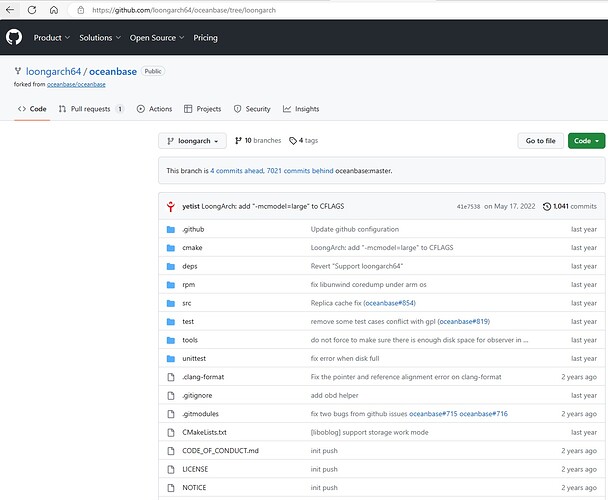Switch to the Code tab
608x500 pixels.
pos(32,109)
